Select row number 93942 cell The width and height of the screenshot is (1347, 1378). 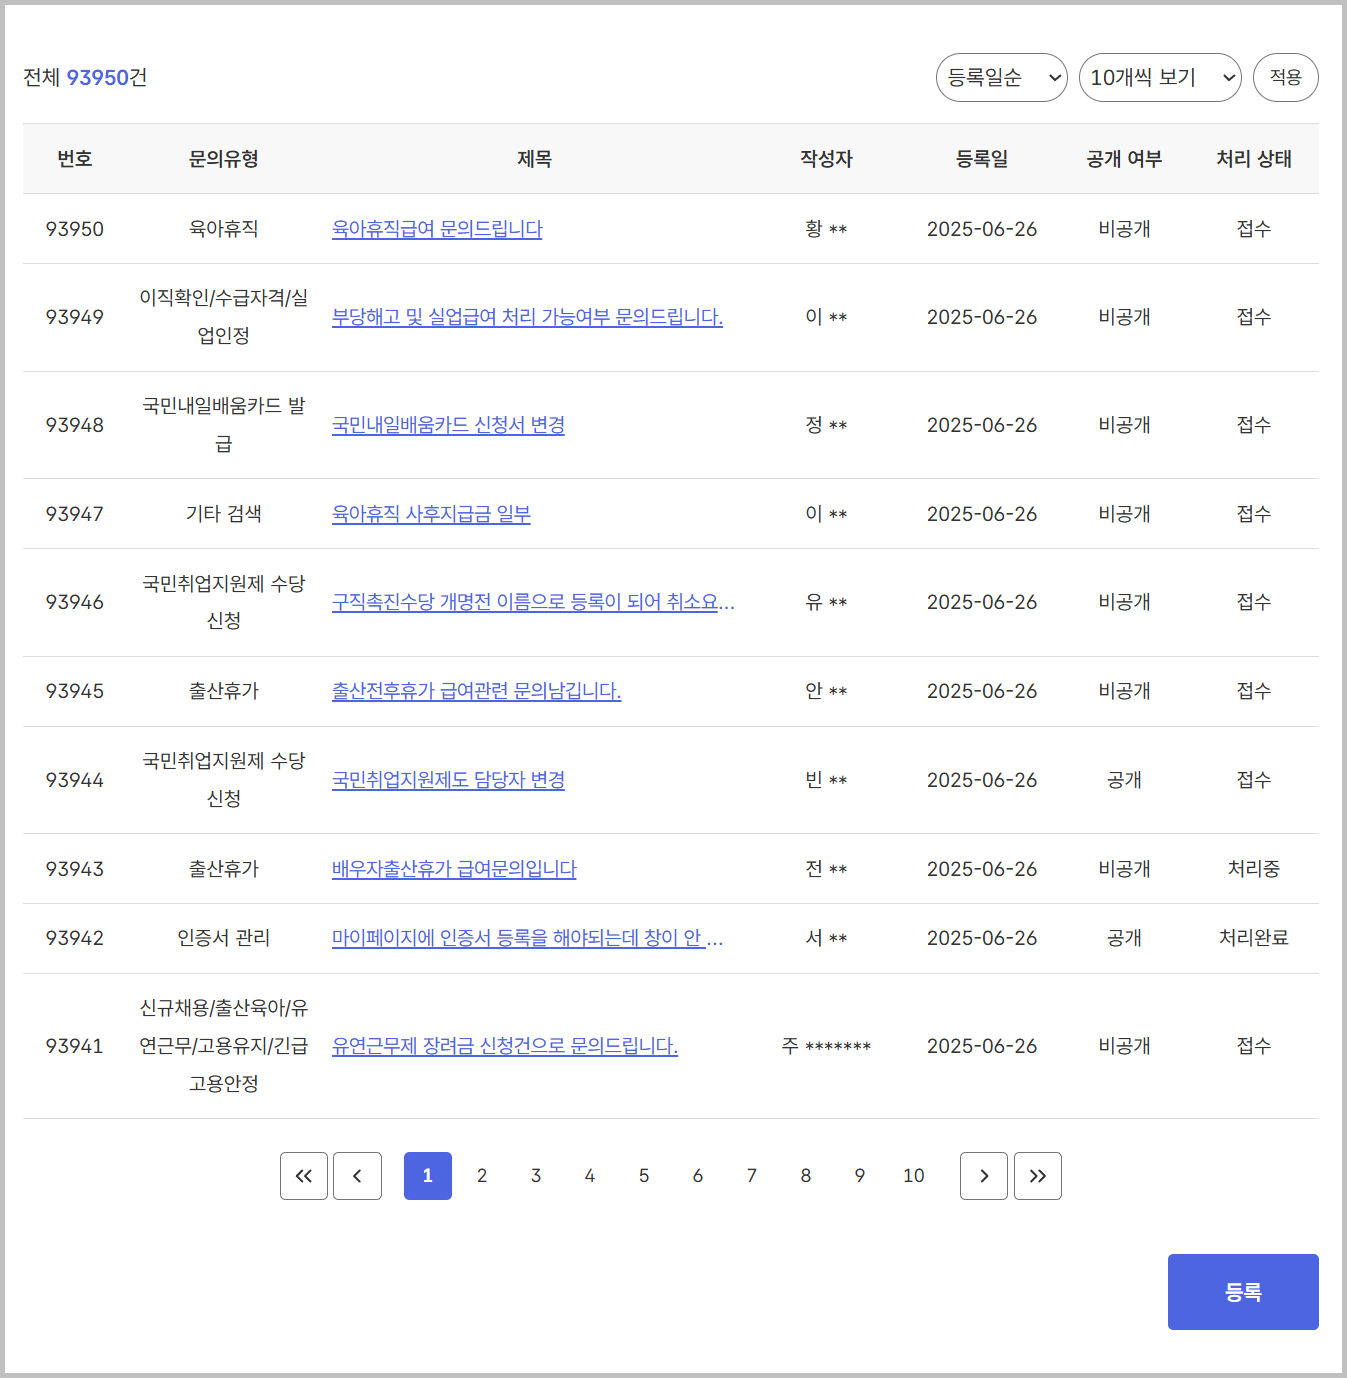75,938
